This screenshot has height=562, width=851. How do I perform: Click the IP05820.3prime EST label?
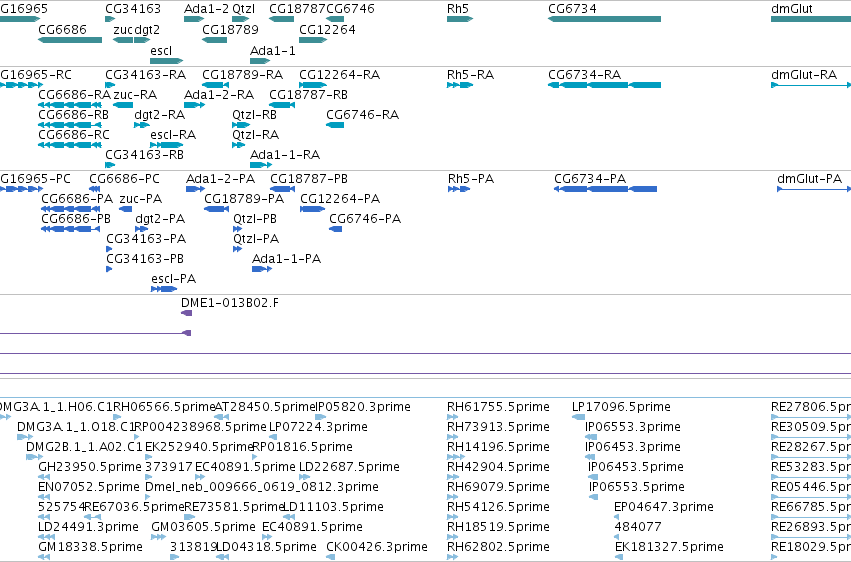[363, 407]
